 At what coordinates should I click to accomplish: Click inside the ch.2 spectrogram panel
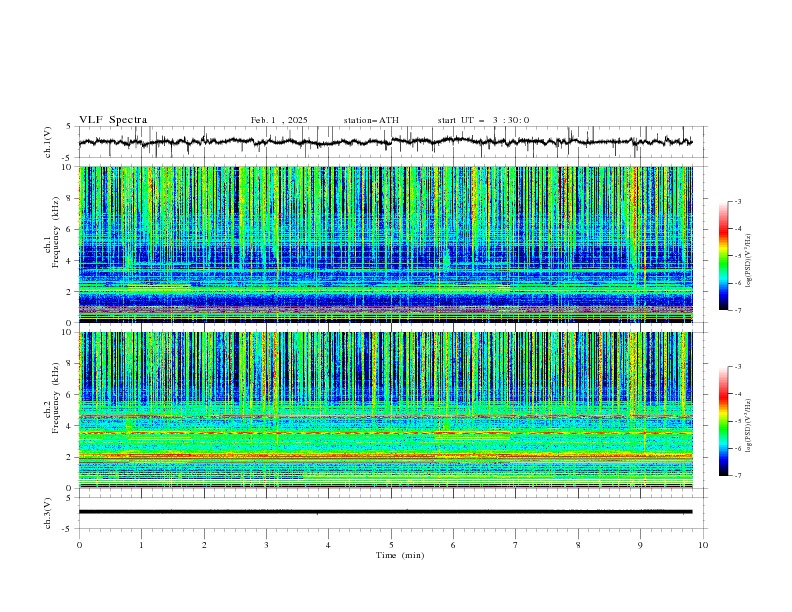click(x=385, y=410)
